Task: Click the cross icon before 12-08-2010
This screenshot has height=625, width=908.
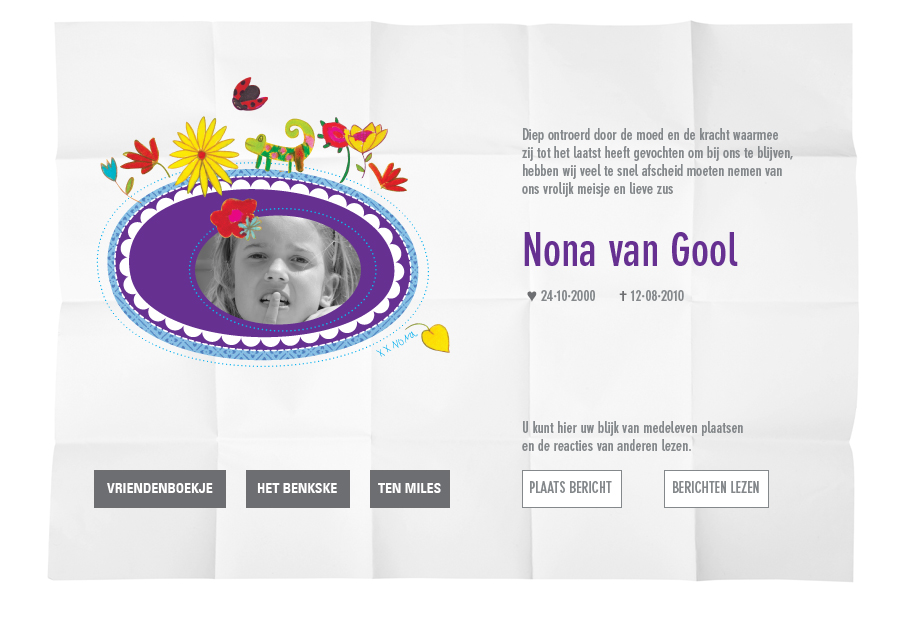Action: pos(623,296)
